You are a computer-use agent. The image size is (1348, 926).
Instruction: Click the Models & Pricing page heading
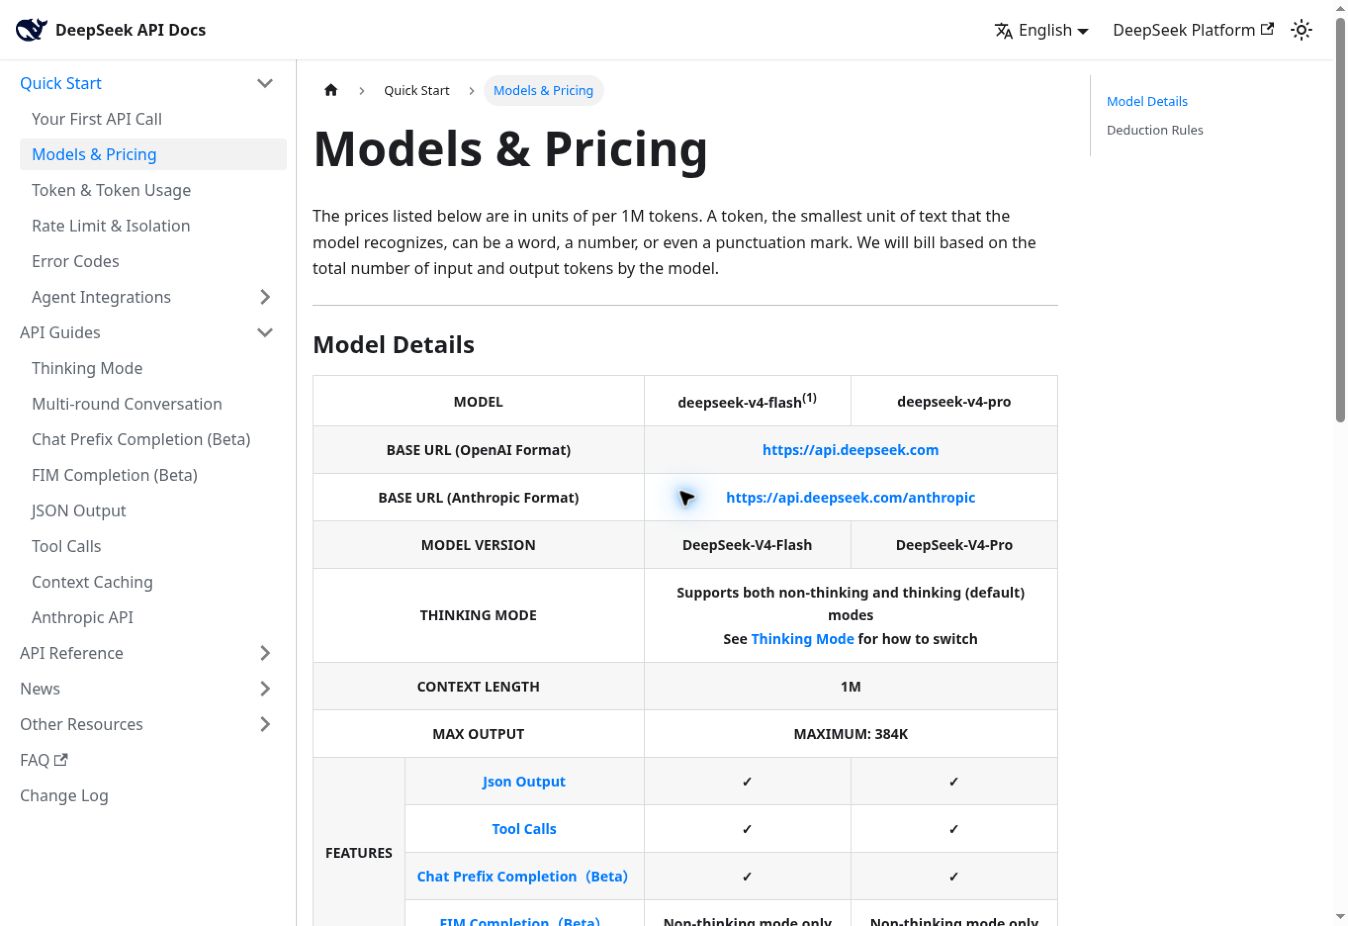(x=510, y=149)
